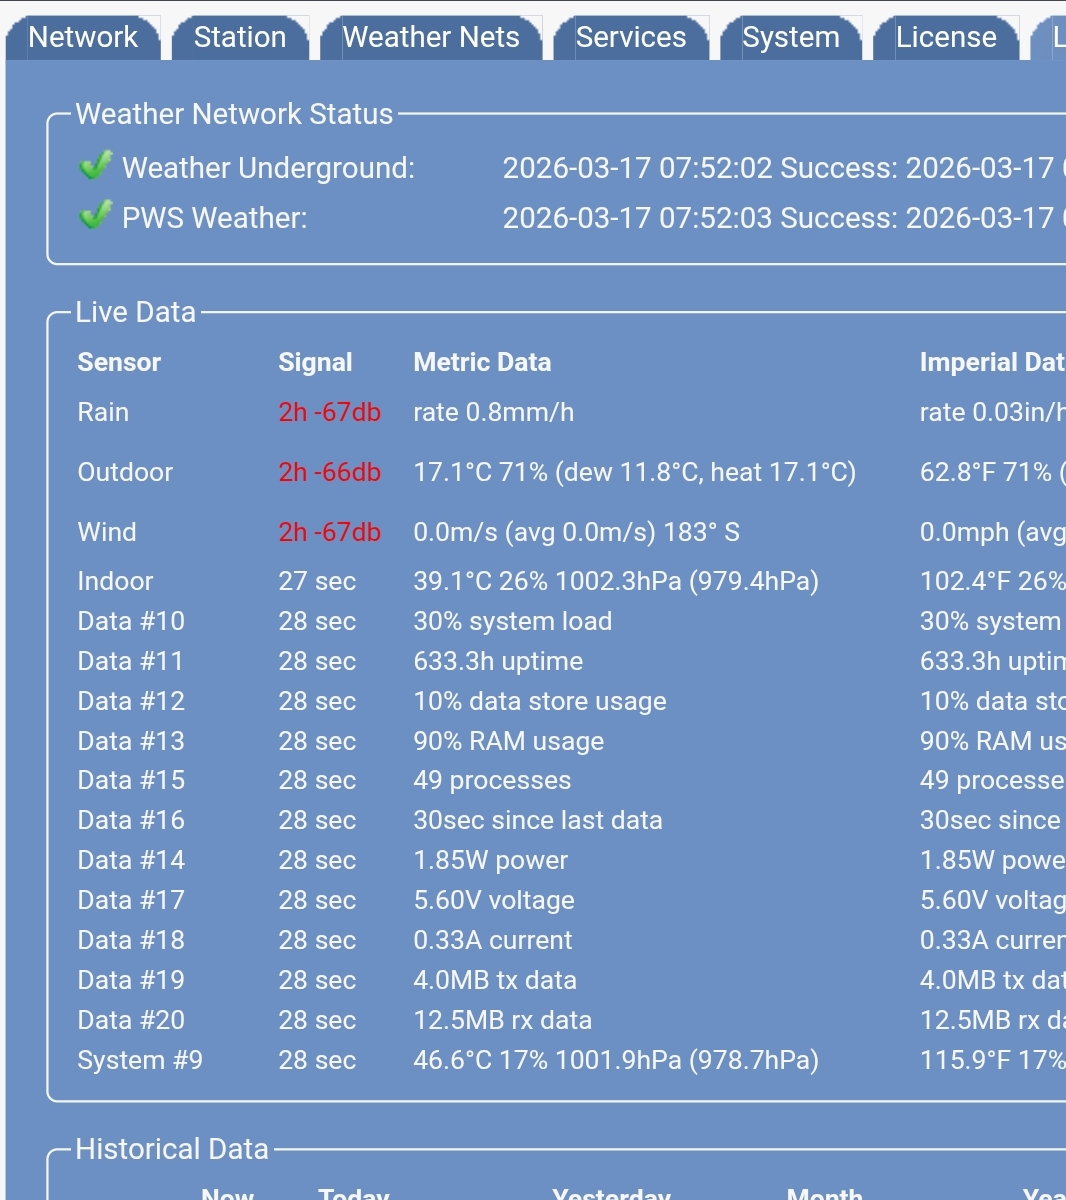Click the partially visible rightmost tab
The image size is (1066, 1200).
[1055, 37]
